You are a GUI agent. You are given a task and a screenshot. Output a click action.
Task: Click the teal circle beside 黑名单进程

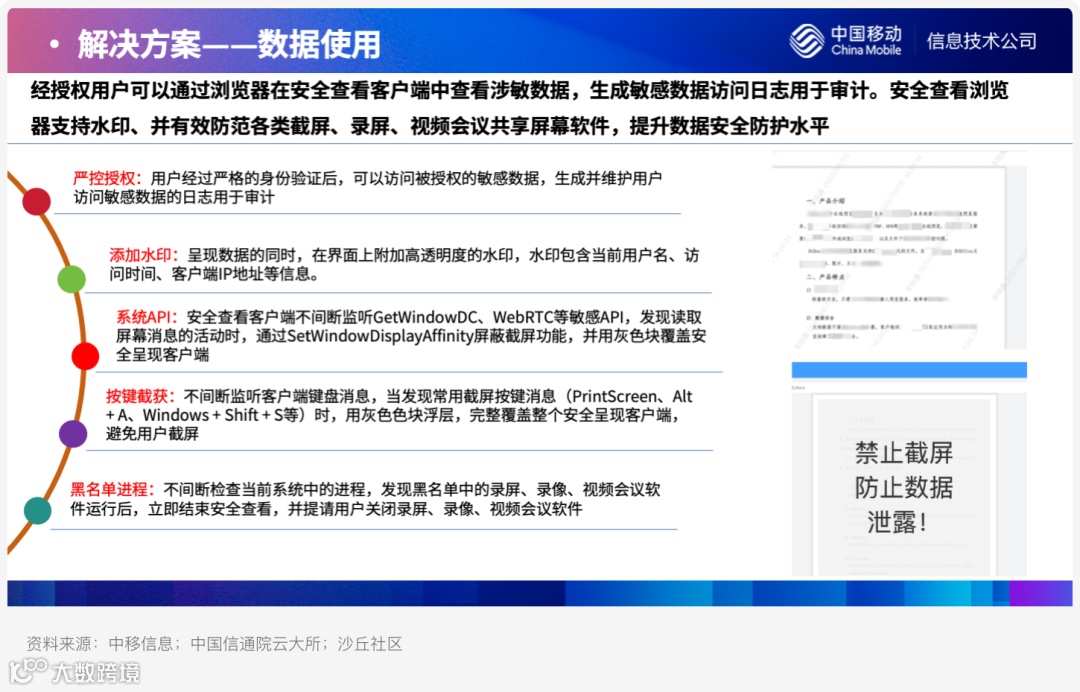pos(37,510)
